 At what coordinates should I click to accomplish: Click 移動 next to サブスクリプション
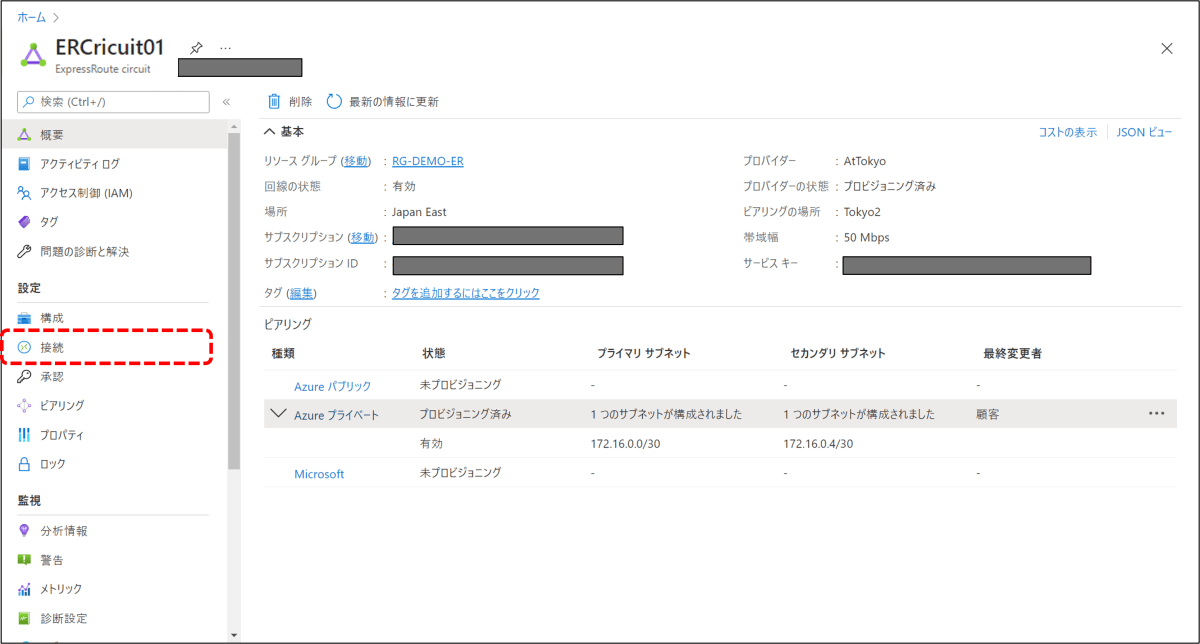363,237
